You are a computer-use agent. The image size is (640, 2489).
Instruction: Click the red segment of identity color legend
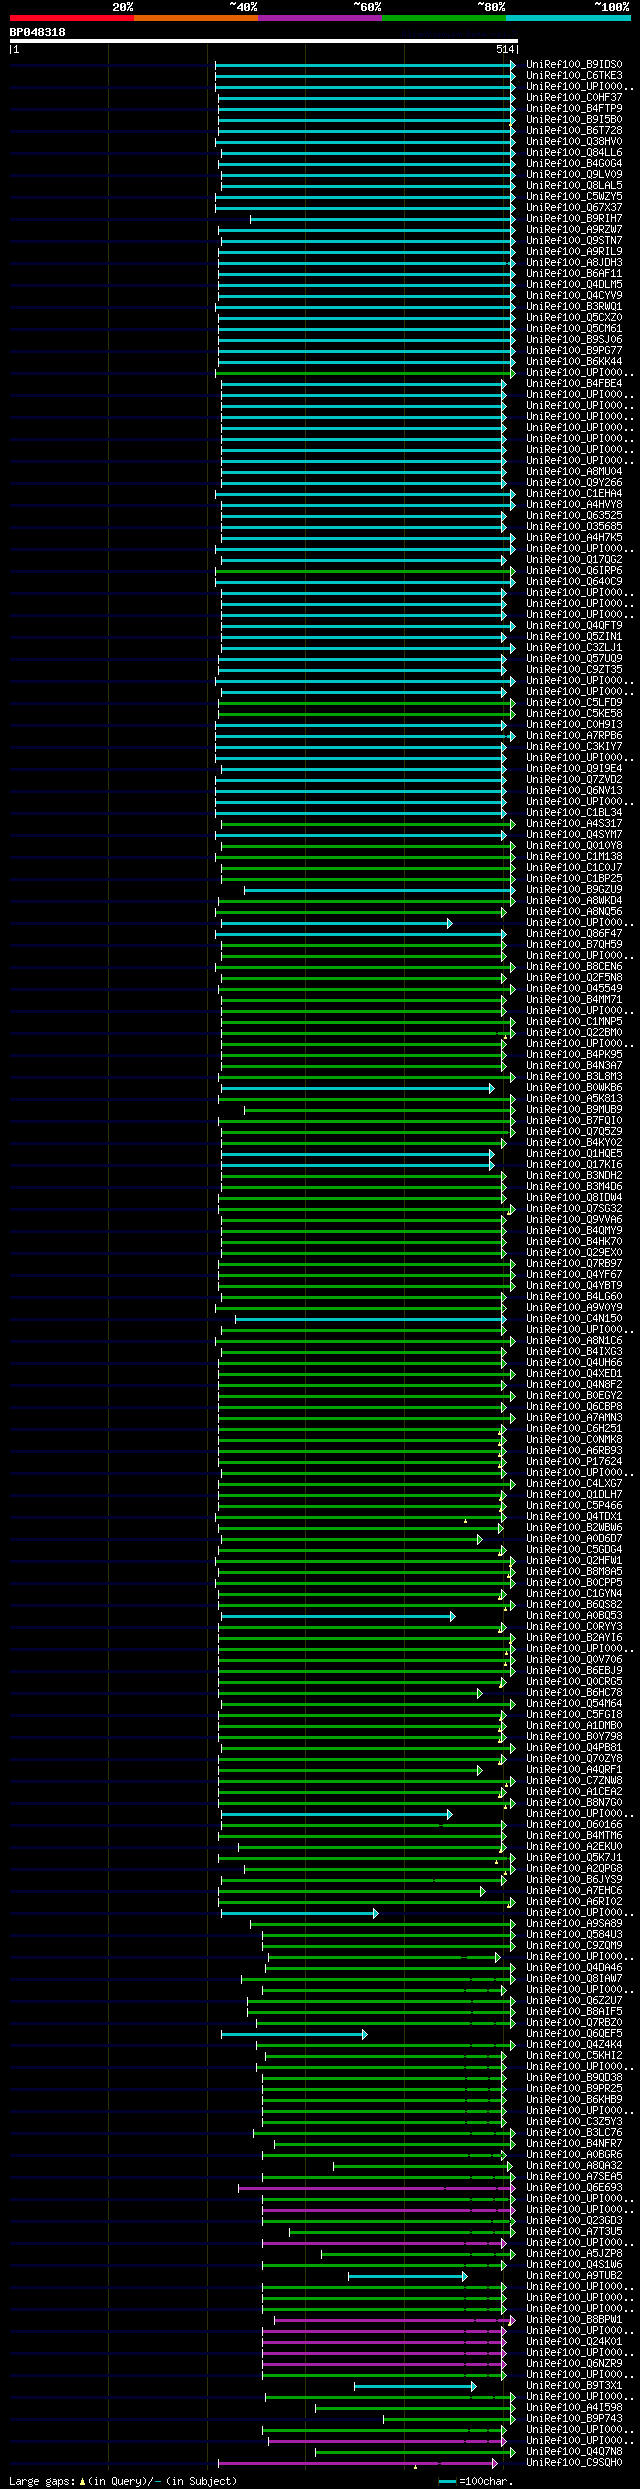tap(71, 18)
